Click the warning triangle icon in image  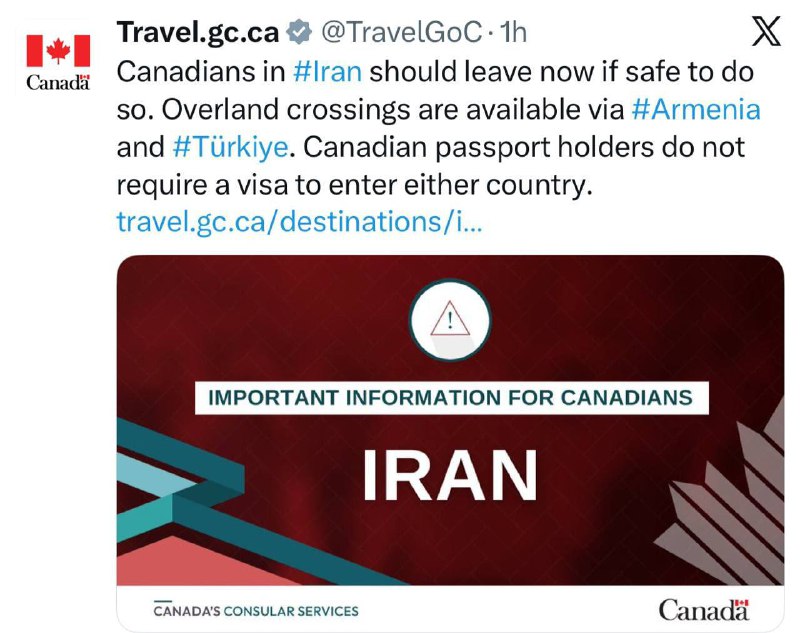(449, 320)
